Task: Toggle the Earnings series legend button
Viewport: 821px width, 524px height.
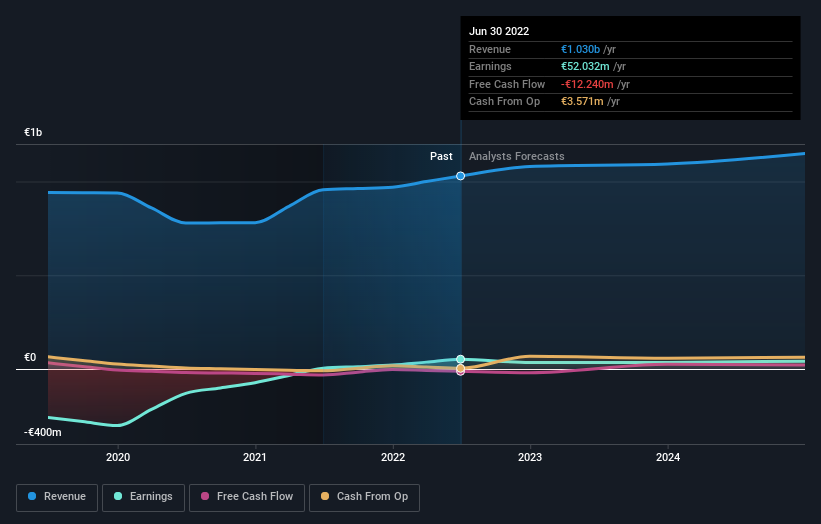Action: (143, 497)
